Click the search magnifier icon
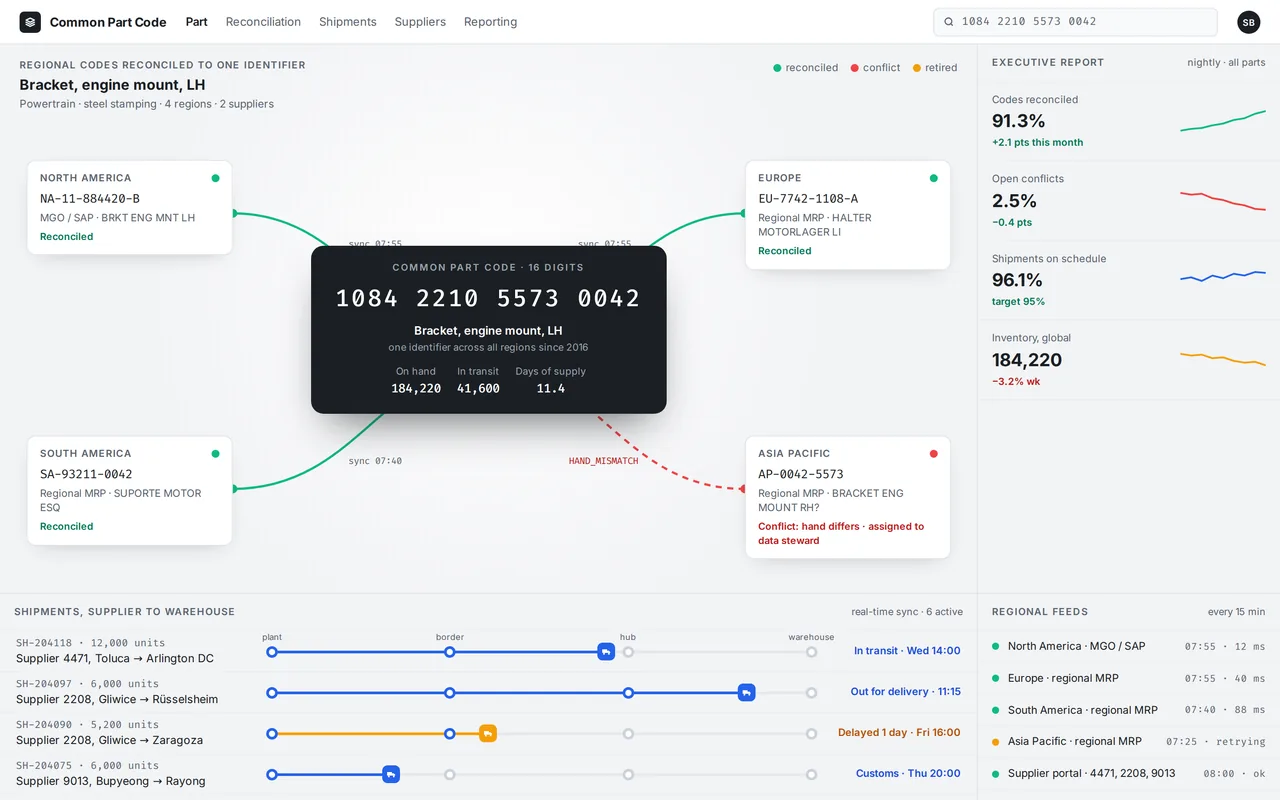This screenshot has height=800, width=1280. 949,22
